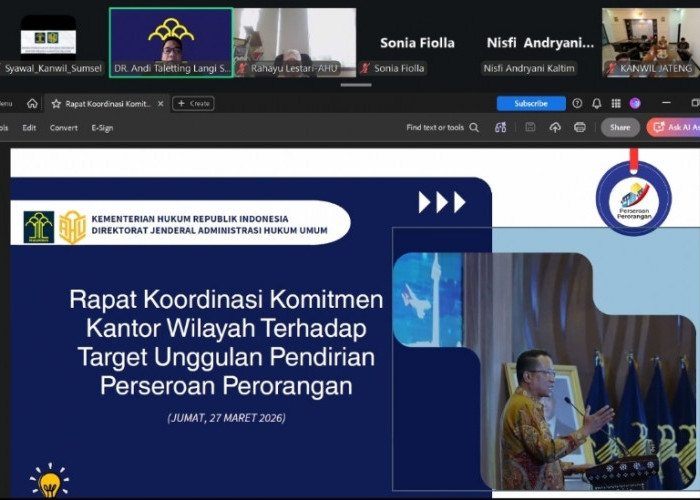Image resolution: width=700 pixels, height=500 pixels.
Task: Open the Edit menu
Action: tap(29, 128)
